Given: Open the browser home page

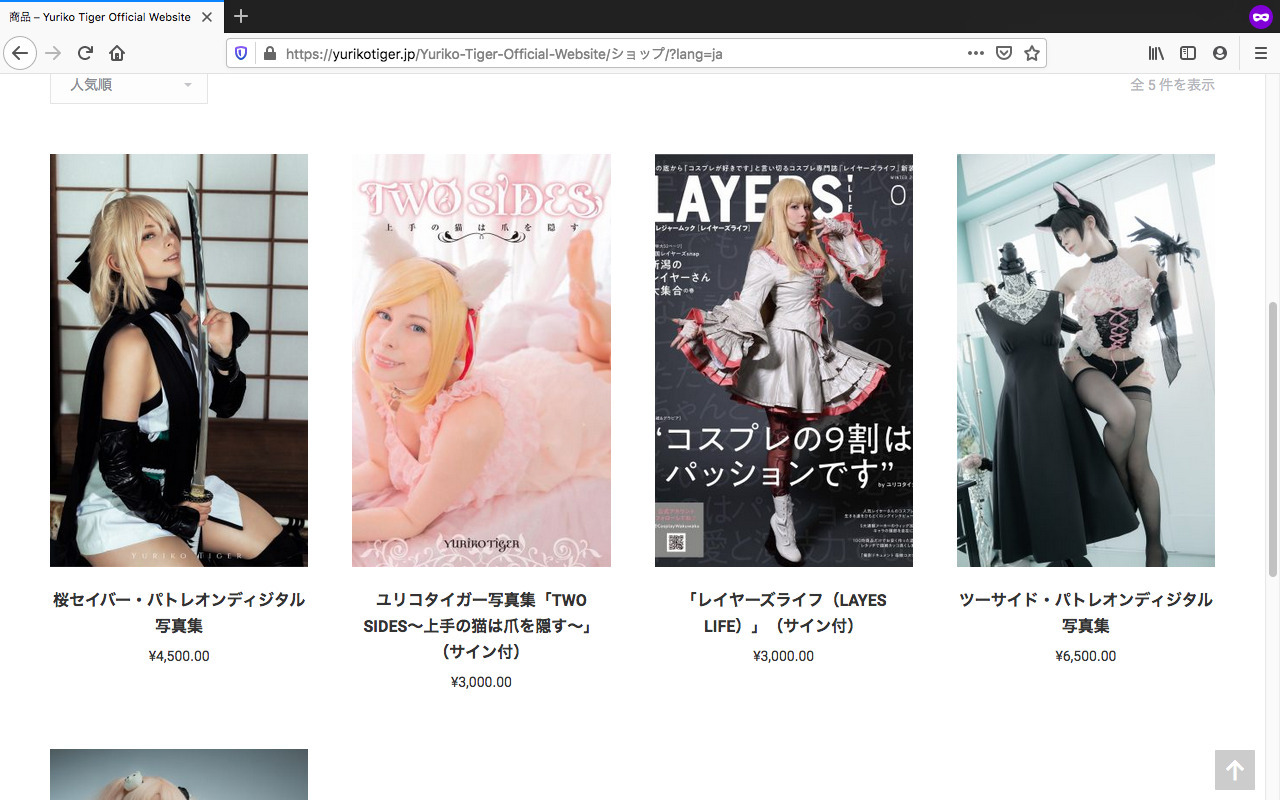Looking at the screenshot, I should coord(117,53).
